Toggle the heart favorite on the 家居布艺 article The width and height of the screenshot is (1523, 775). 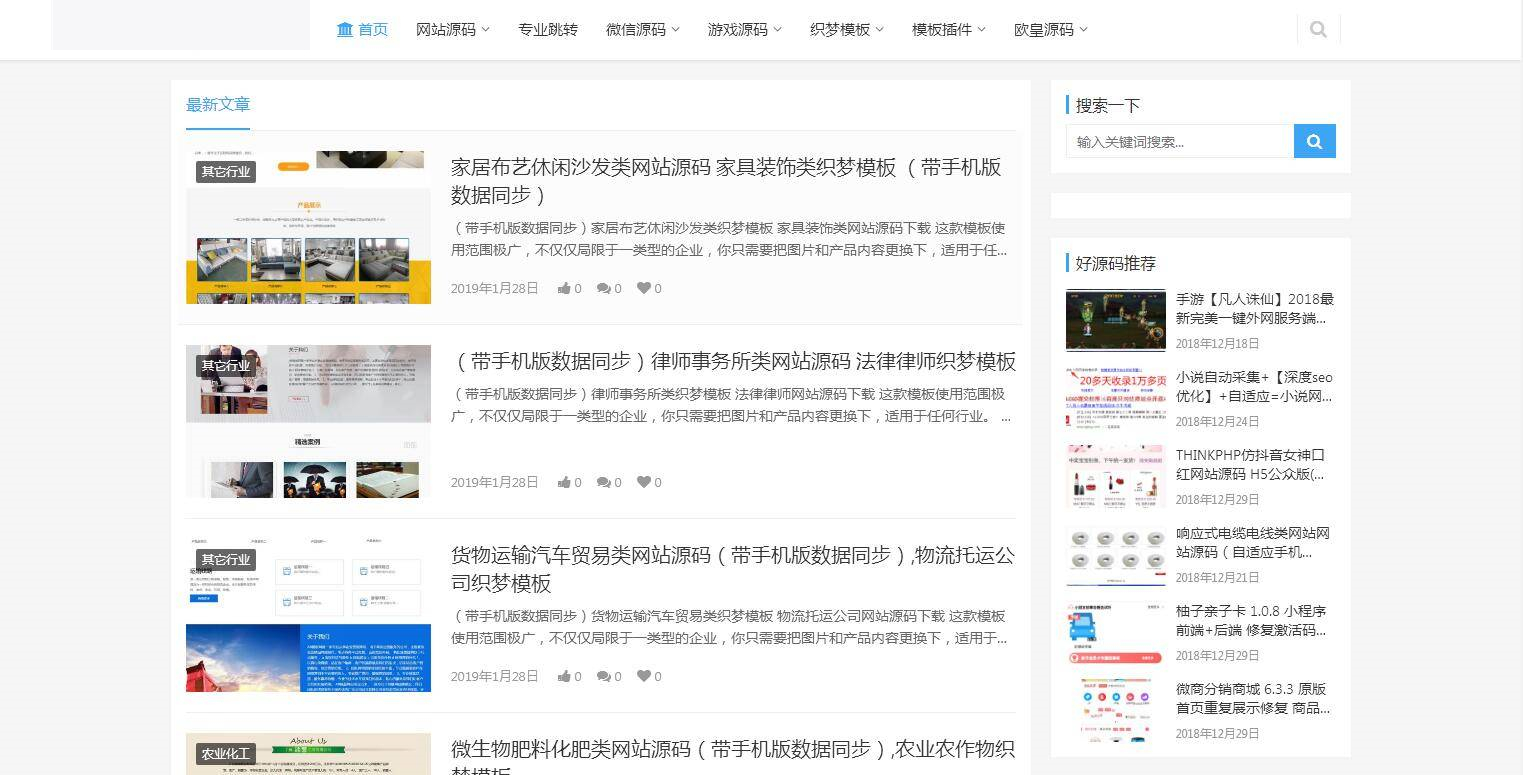(642, 288)
